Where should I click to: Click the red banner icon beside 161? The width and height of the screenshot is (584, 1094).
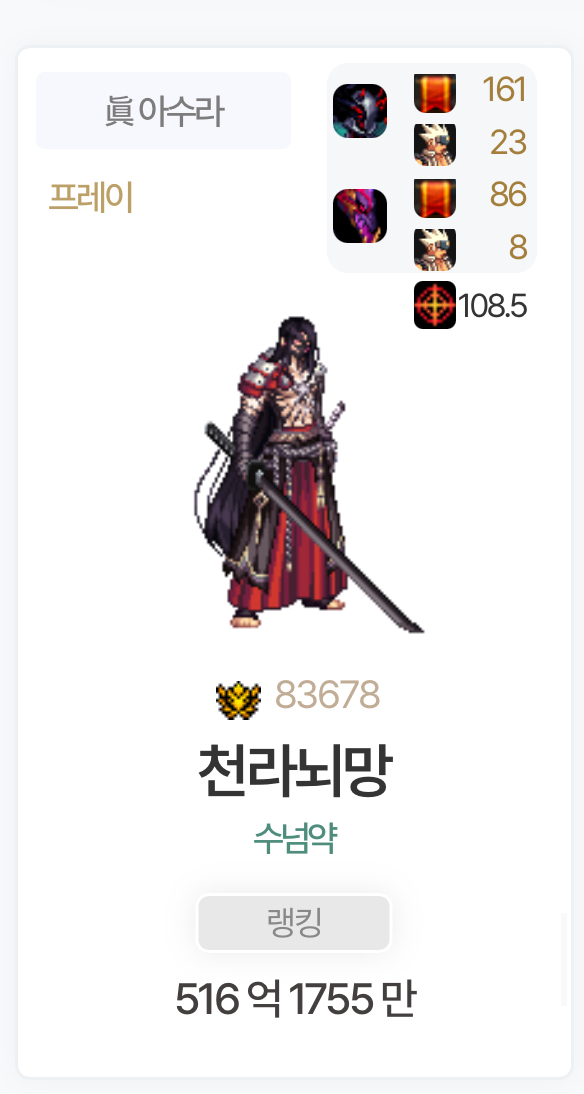tap(435, 93)
